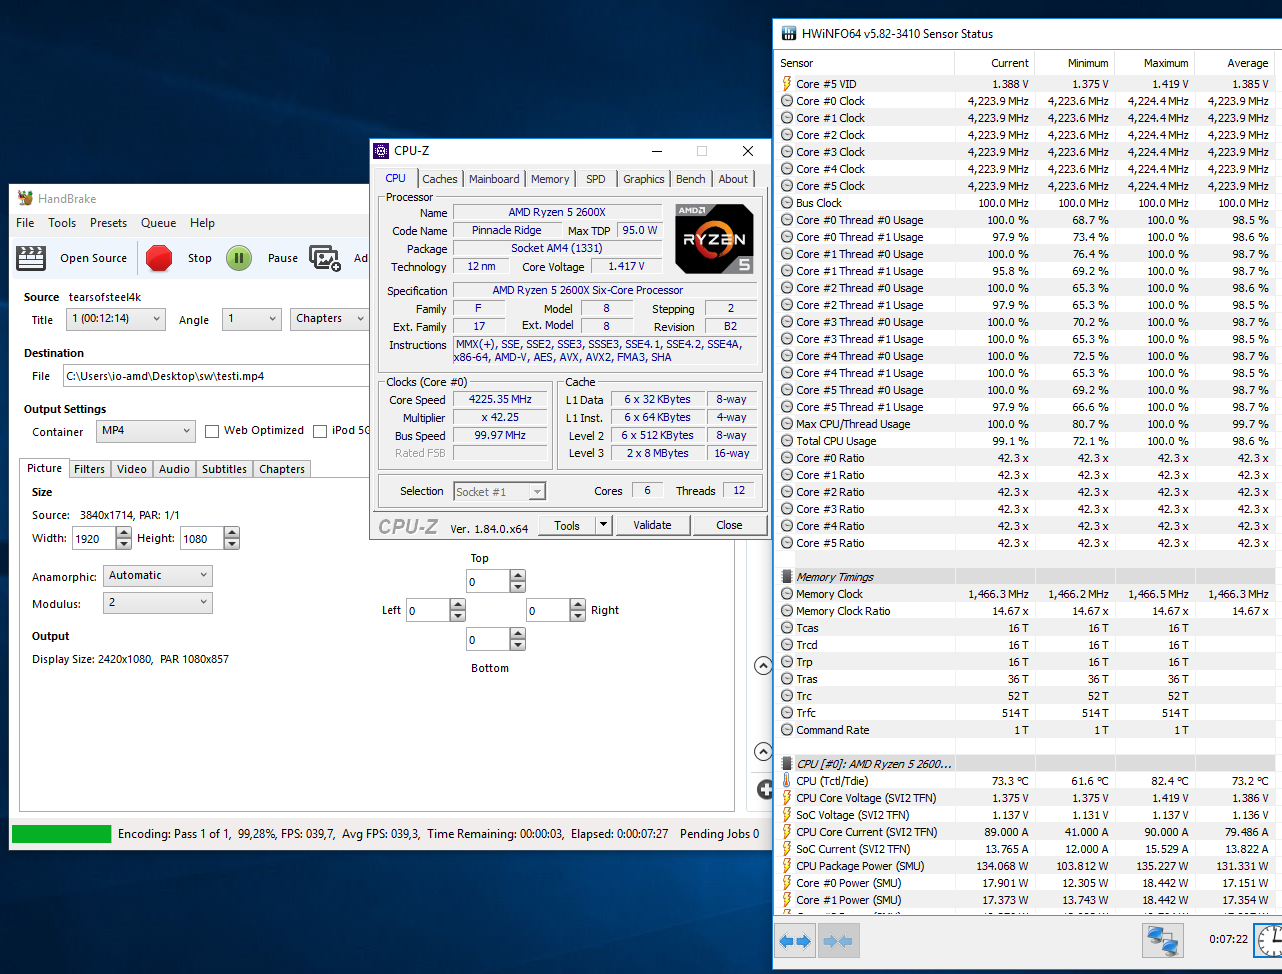
Task: Click the thermometer icon of CPU (Tctl/Tdie)
Action: [787, 781]
